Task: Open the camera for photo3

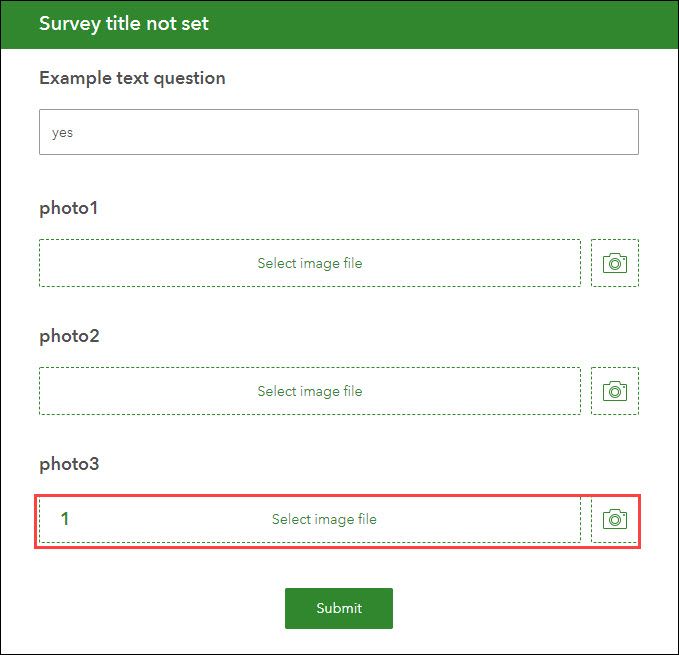Action: click(615, 519)
